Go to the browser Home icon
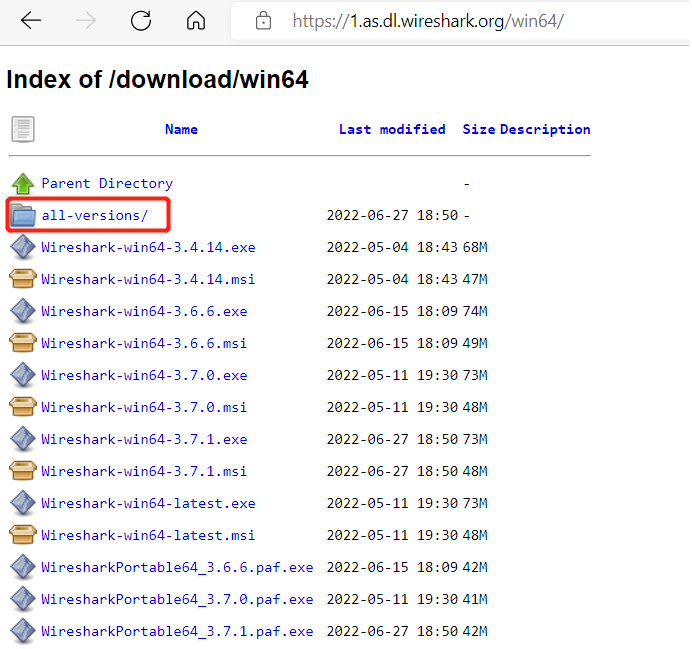The width and height of the screenshot is (692, 649). (196, 20)
